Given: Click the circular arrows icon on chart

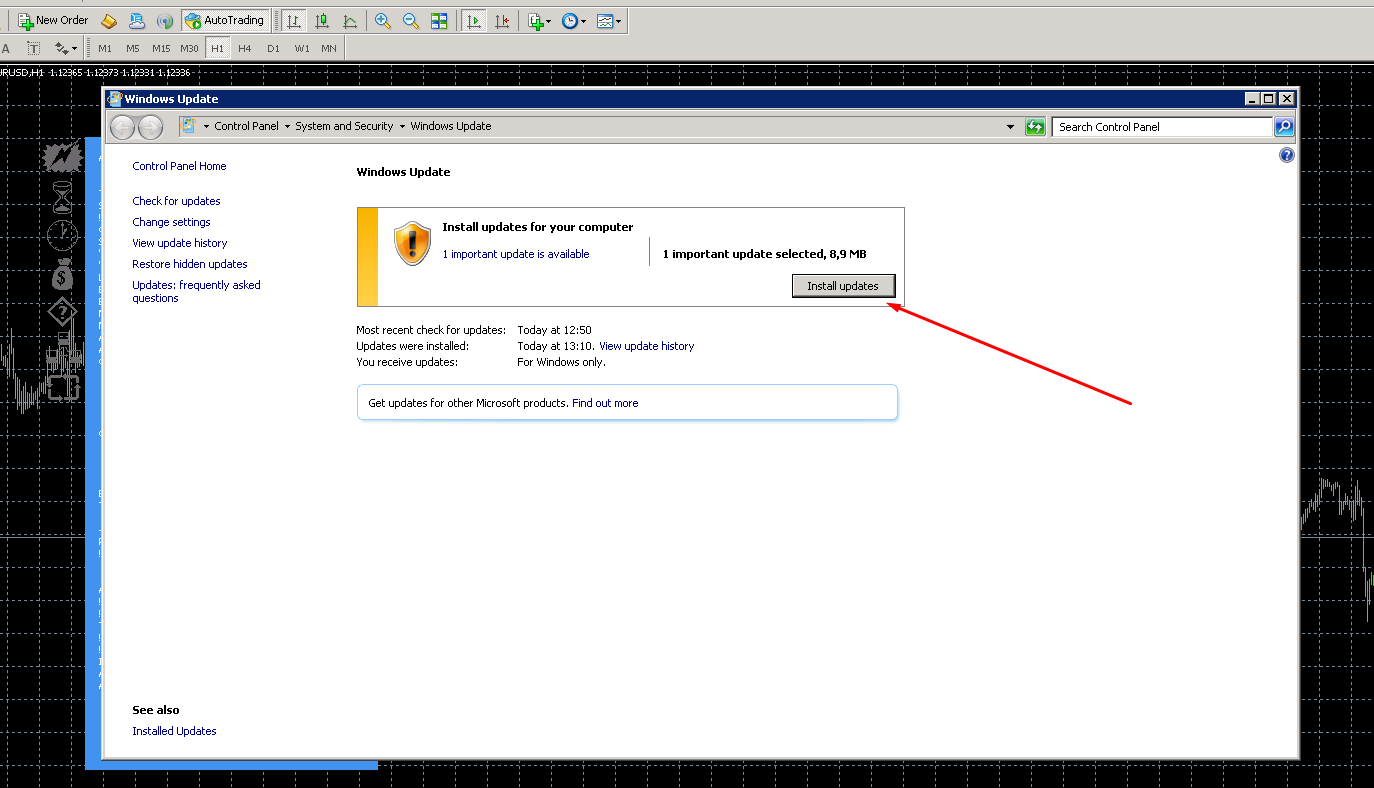Looking at the screenshot, I should point(62,386).
